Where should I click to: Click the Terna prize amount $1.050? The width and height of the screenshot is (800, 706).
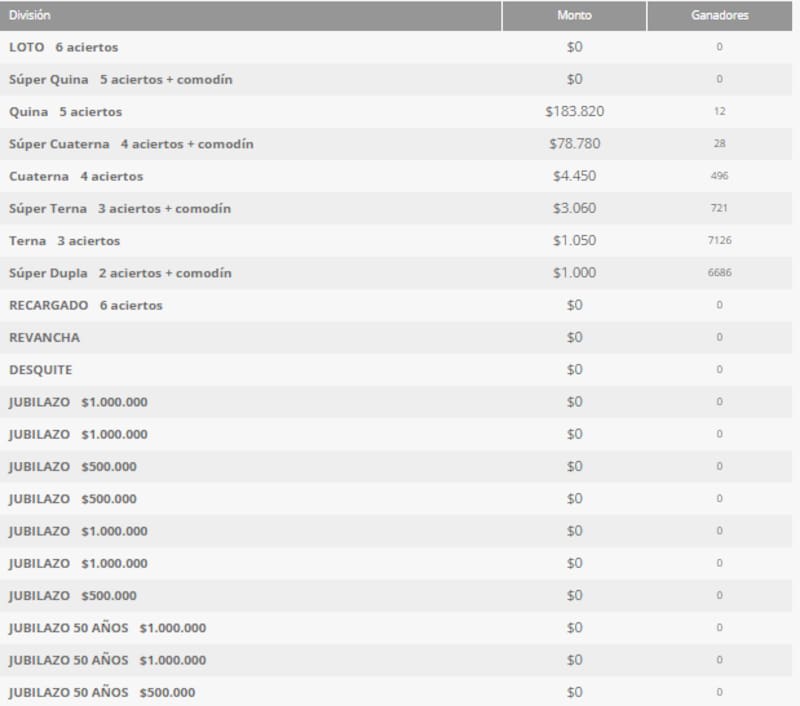coord(574,241)
